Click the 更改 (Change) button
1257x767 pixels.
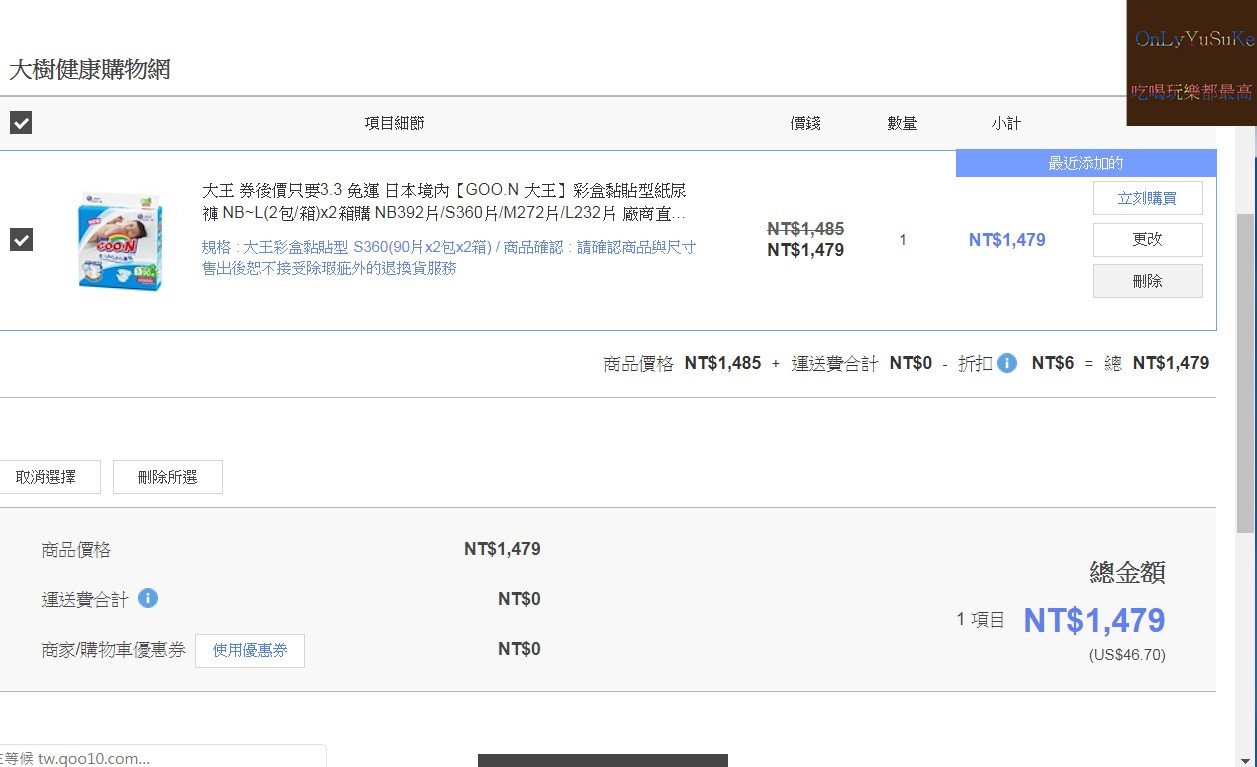pos(1147,239)
